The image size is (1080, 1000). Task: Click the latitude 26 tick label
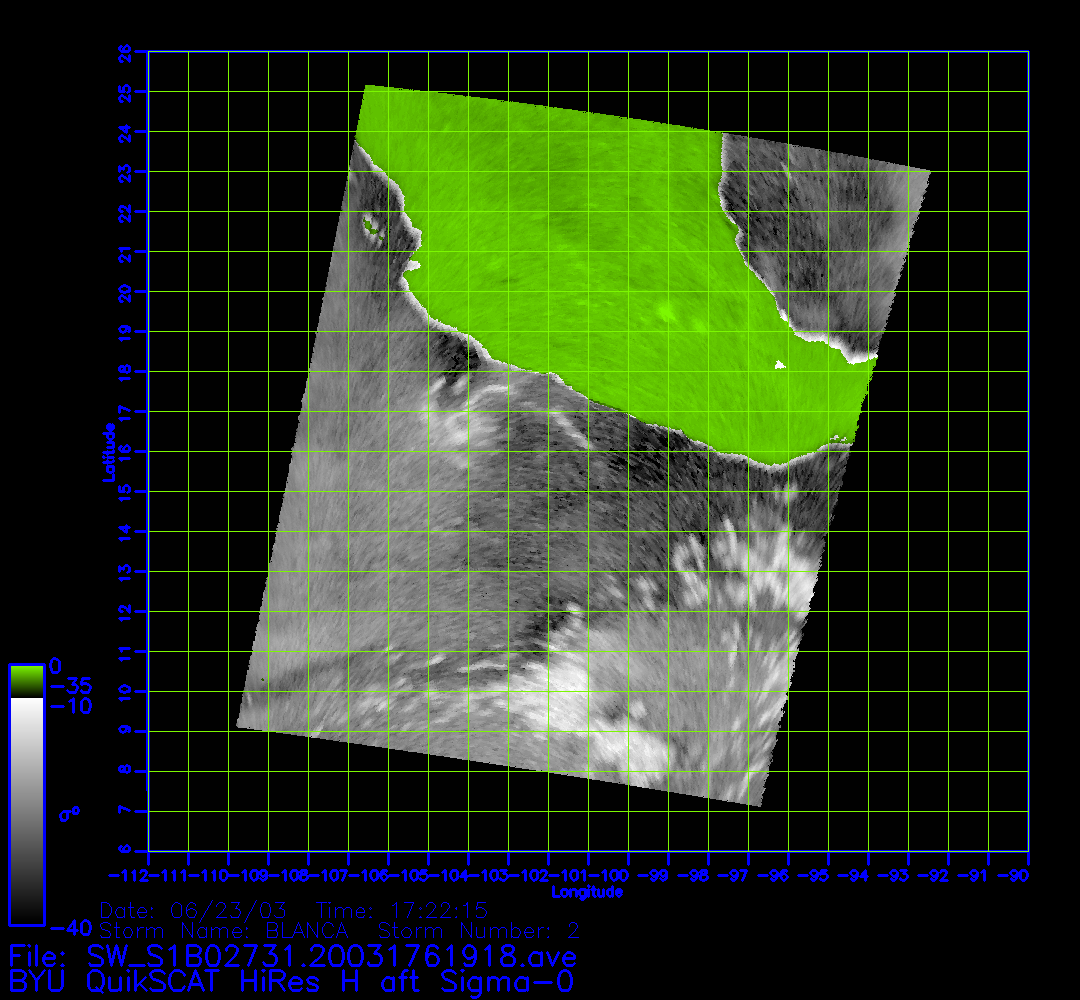point(125,52)
